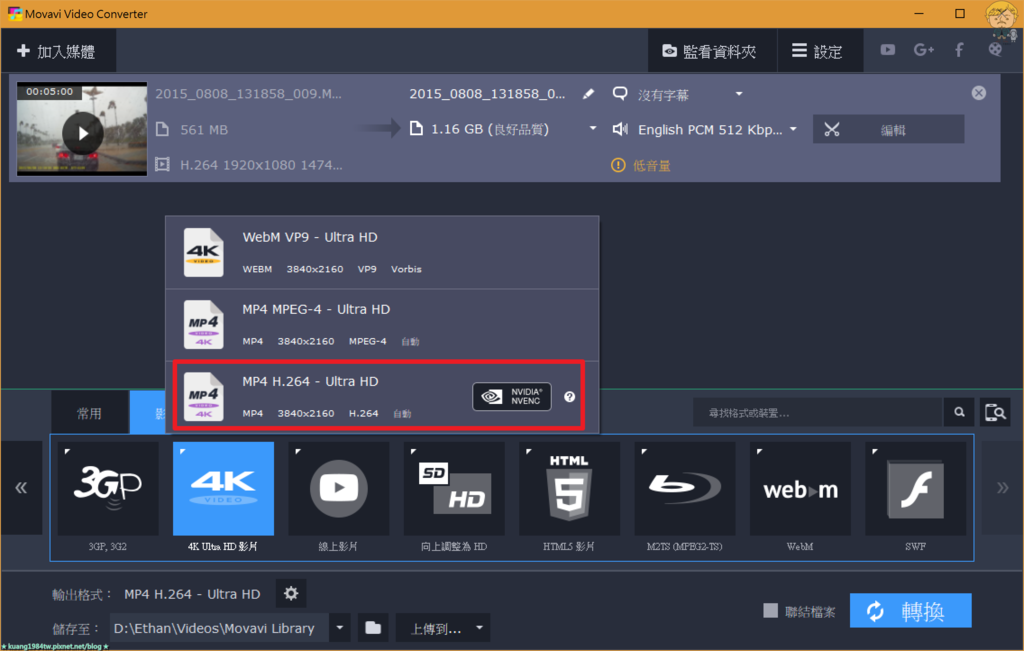1024x651 pixels.
Task: Click the 561 MB file size text
Action: coord(204,130)
